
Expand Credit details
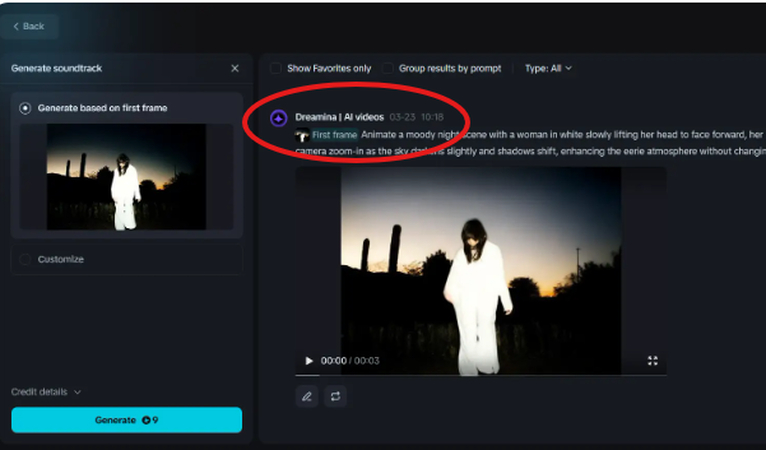46,392
